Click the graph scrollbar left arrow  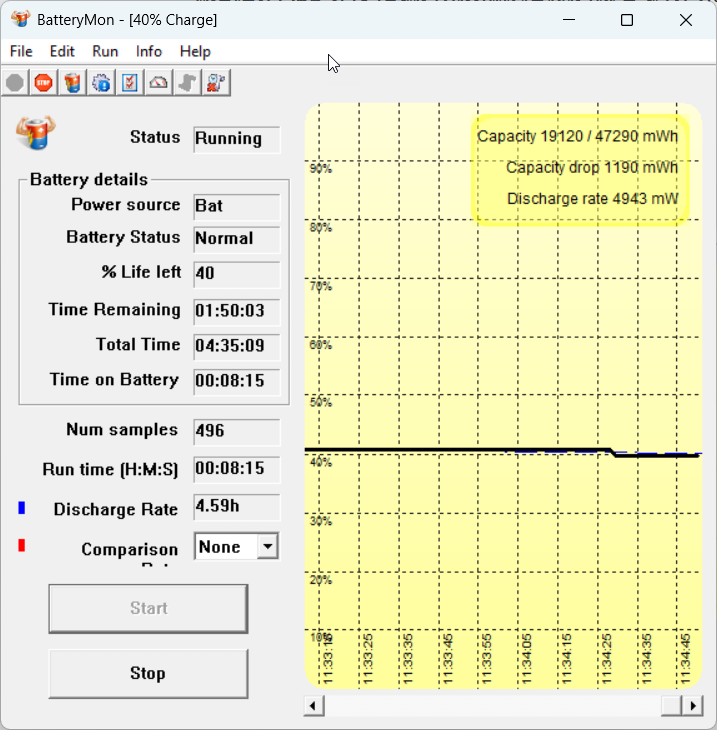point(314,706)
